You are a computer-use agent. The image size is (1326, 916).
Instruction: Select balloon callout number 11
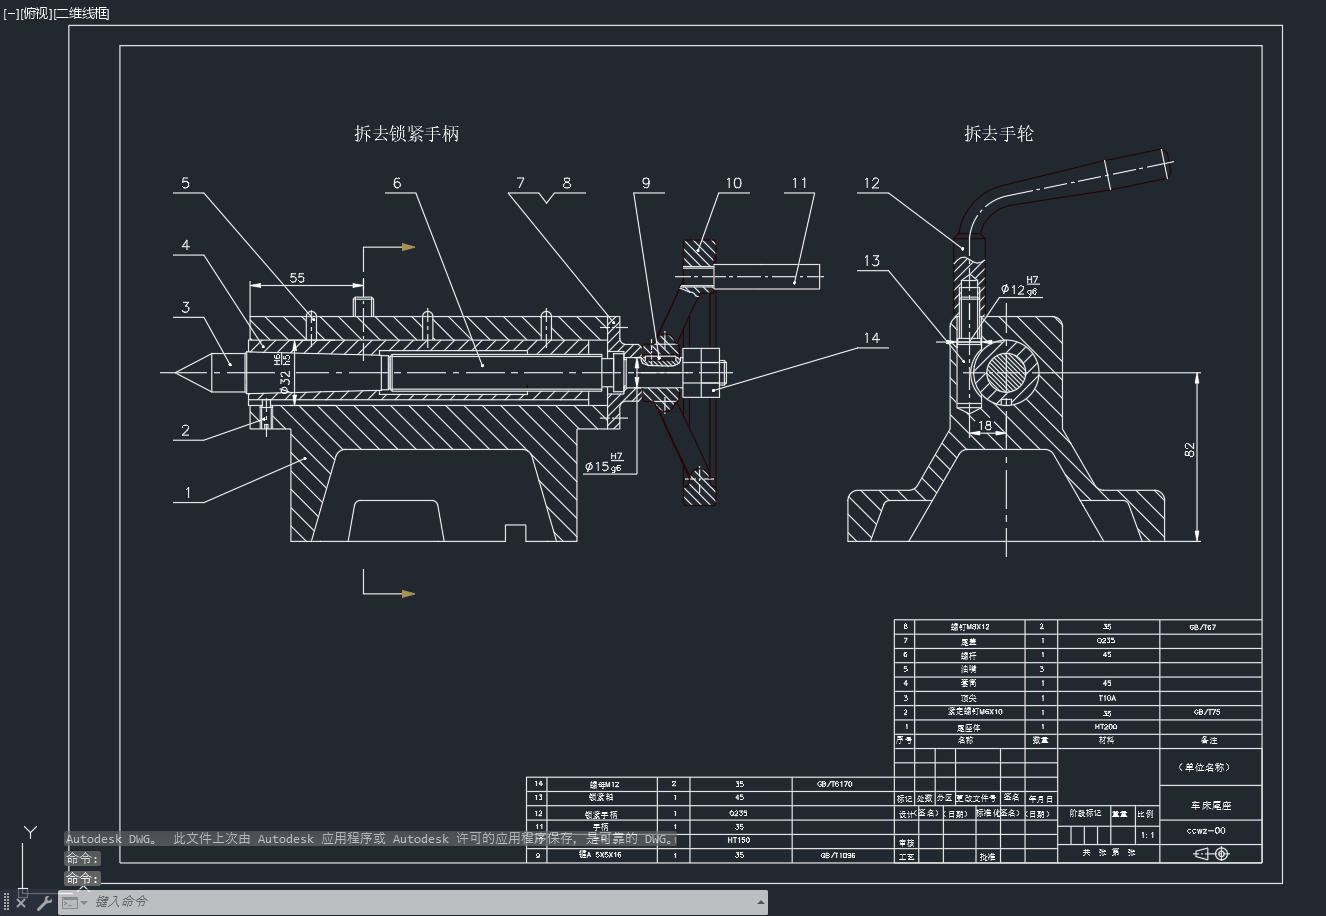799,183
